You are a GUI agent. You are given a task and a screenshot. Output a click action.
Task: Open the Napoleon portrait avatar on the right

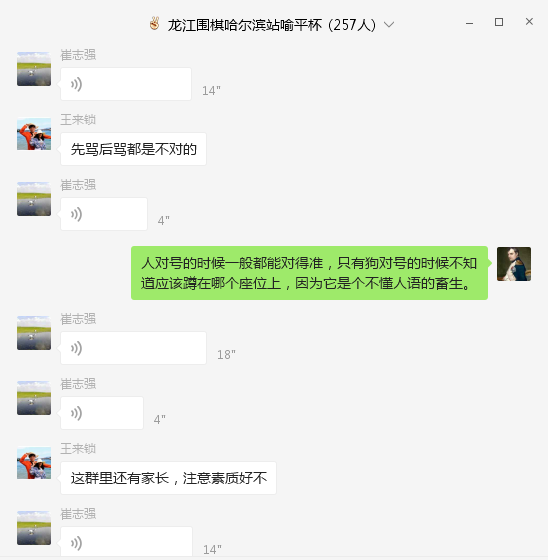[514, 264]
